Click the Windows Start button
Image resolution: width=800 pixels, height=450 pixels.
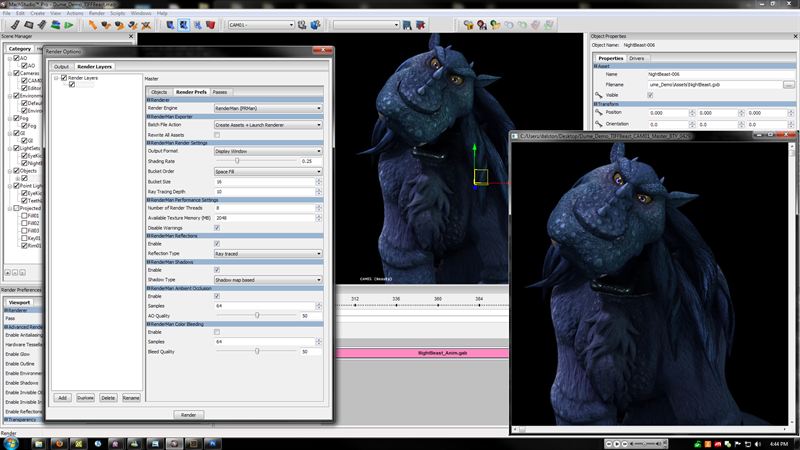point(11,443)
